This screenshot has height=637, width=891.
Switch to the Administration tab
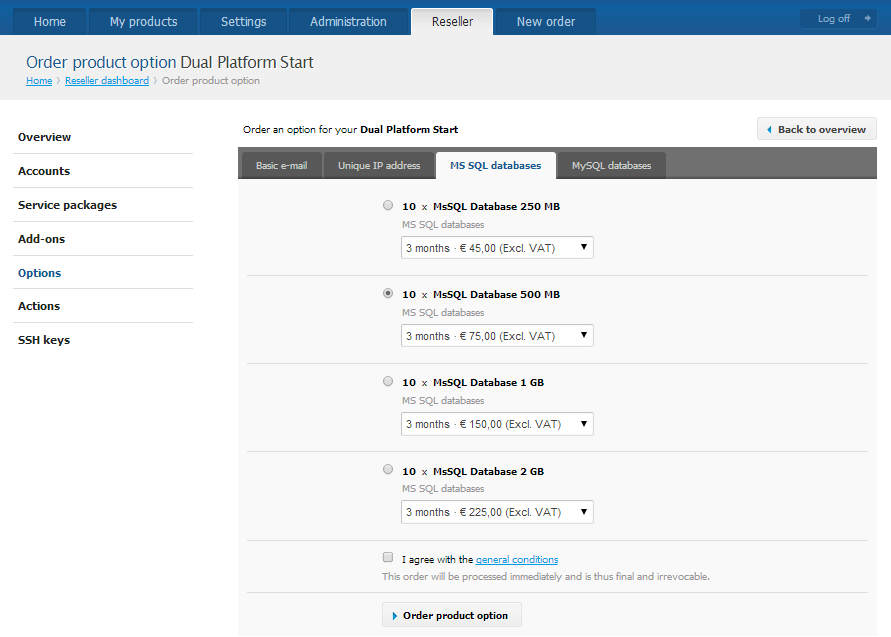pos(348,22)
